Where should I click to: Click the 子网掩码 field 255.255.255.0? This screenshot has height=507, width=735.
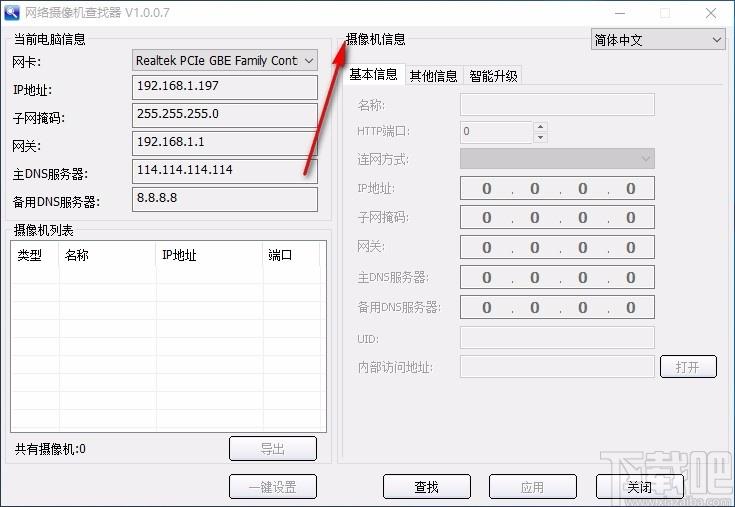click(225, 115)
